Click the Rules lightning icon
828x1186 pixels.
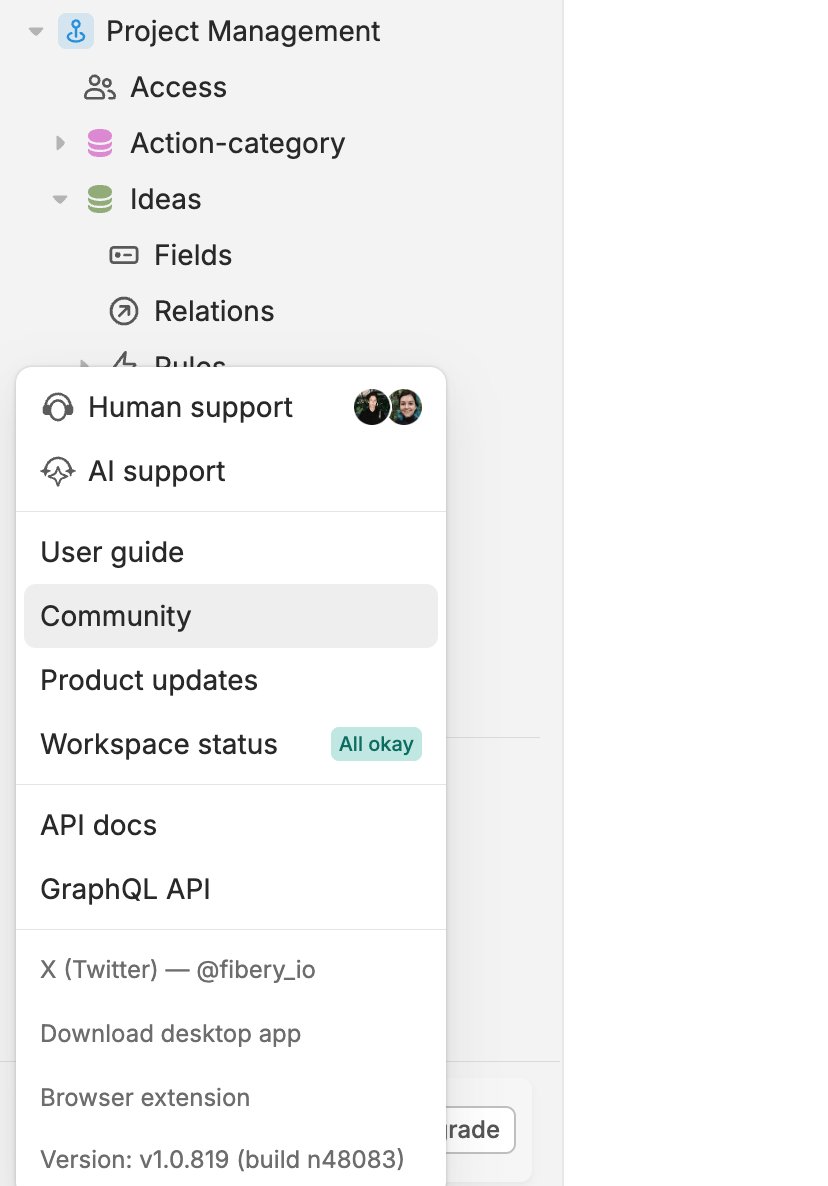122,362
